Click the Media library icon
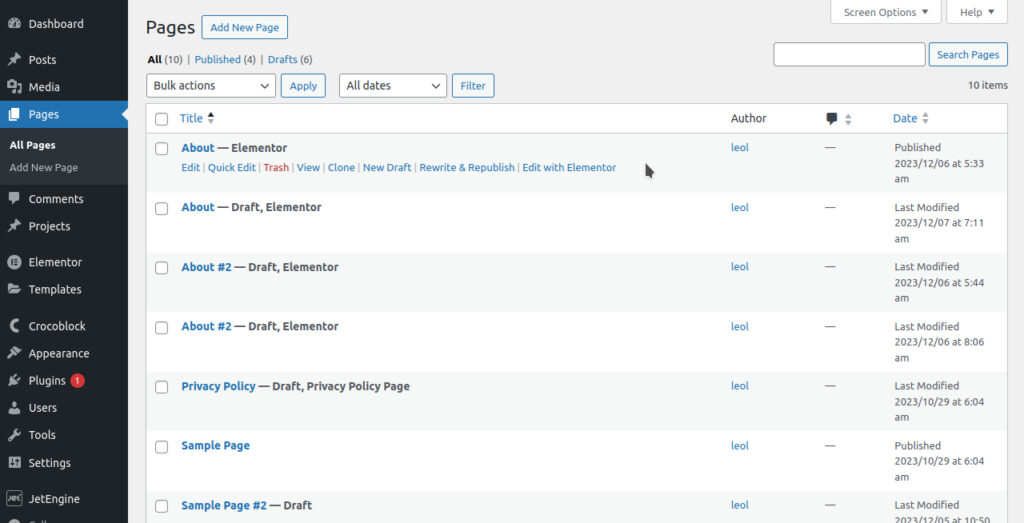The height and width of the screenshot is (523, 1024). [14, 87]
